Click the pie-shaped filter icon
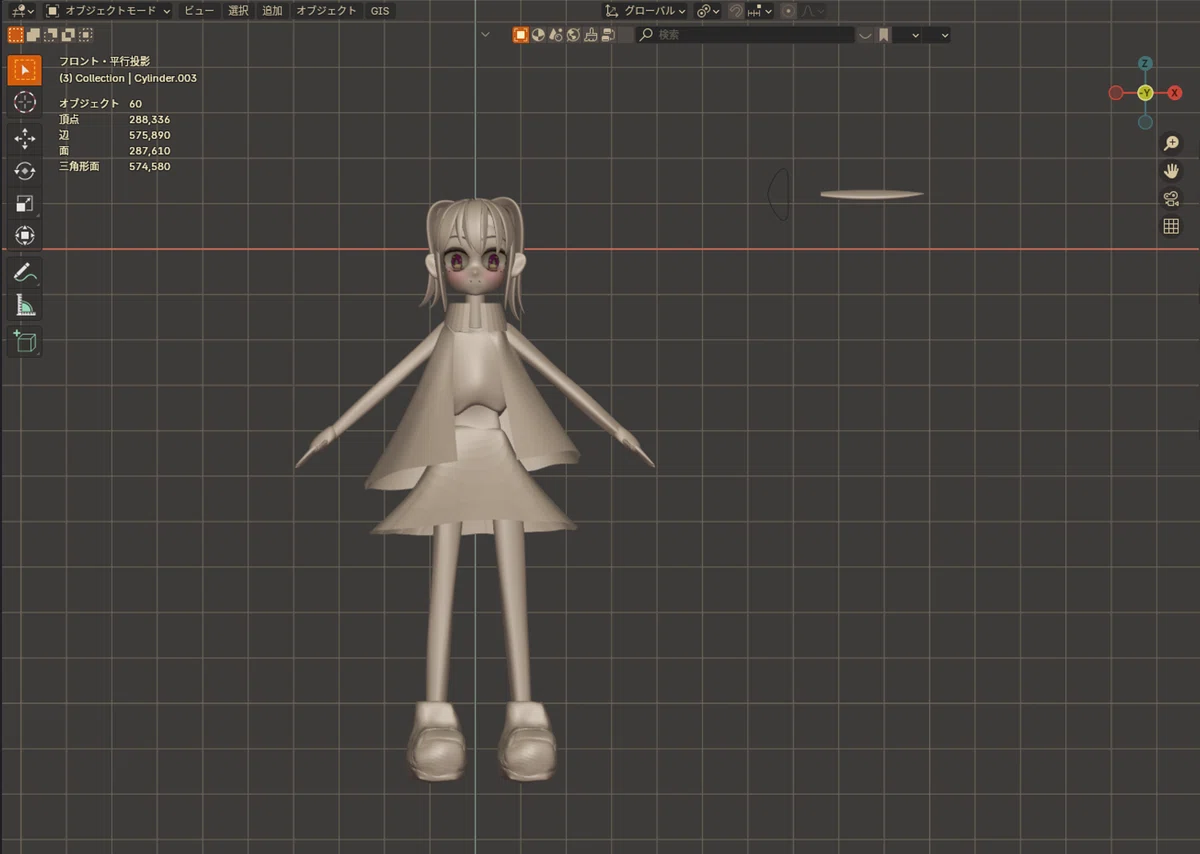The height and width of the screenshot is (854, 1200). pyautogui.click(x=538, y=34)
